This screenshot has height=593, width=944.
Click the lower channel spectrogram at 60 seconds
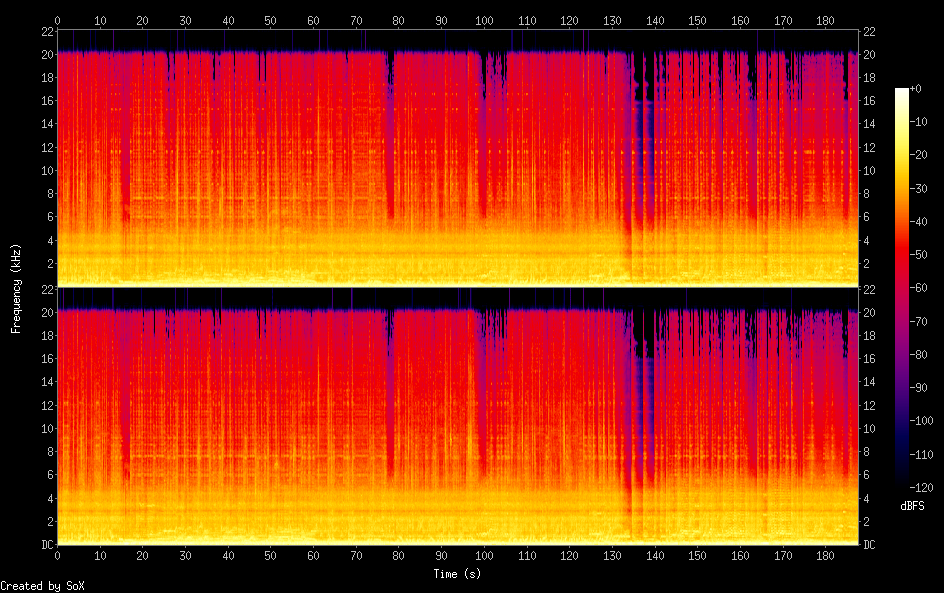coord(314,420)
